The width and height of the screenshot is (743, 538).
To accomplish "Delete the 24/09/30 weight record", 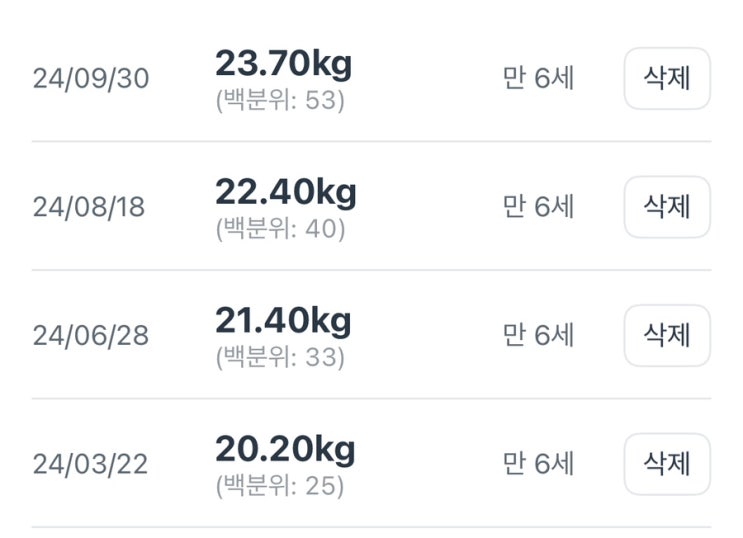I will click(x=667, y=78).
